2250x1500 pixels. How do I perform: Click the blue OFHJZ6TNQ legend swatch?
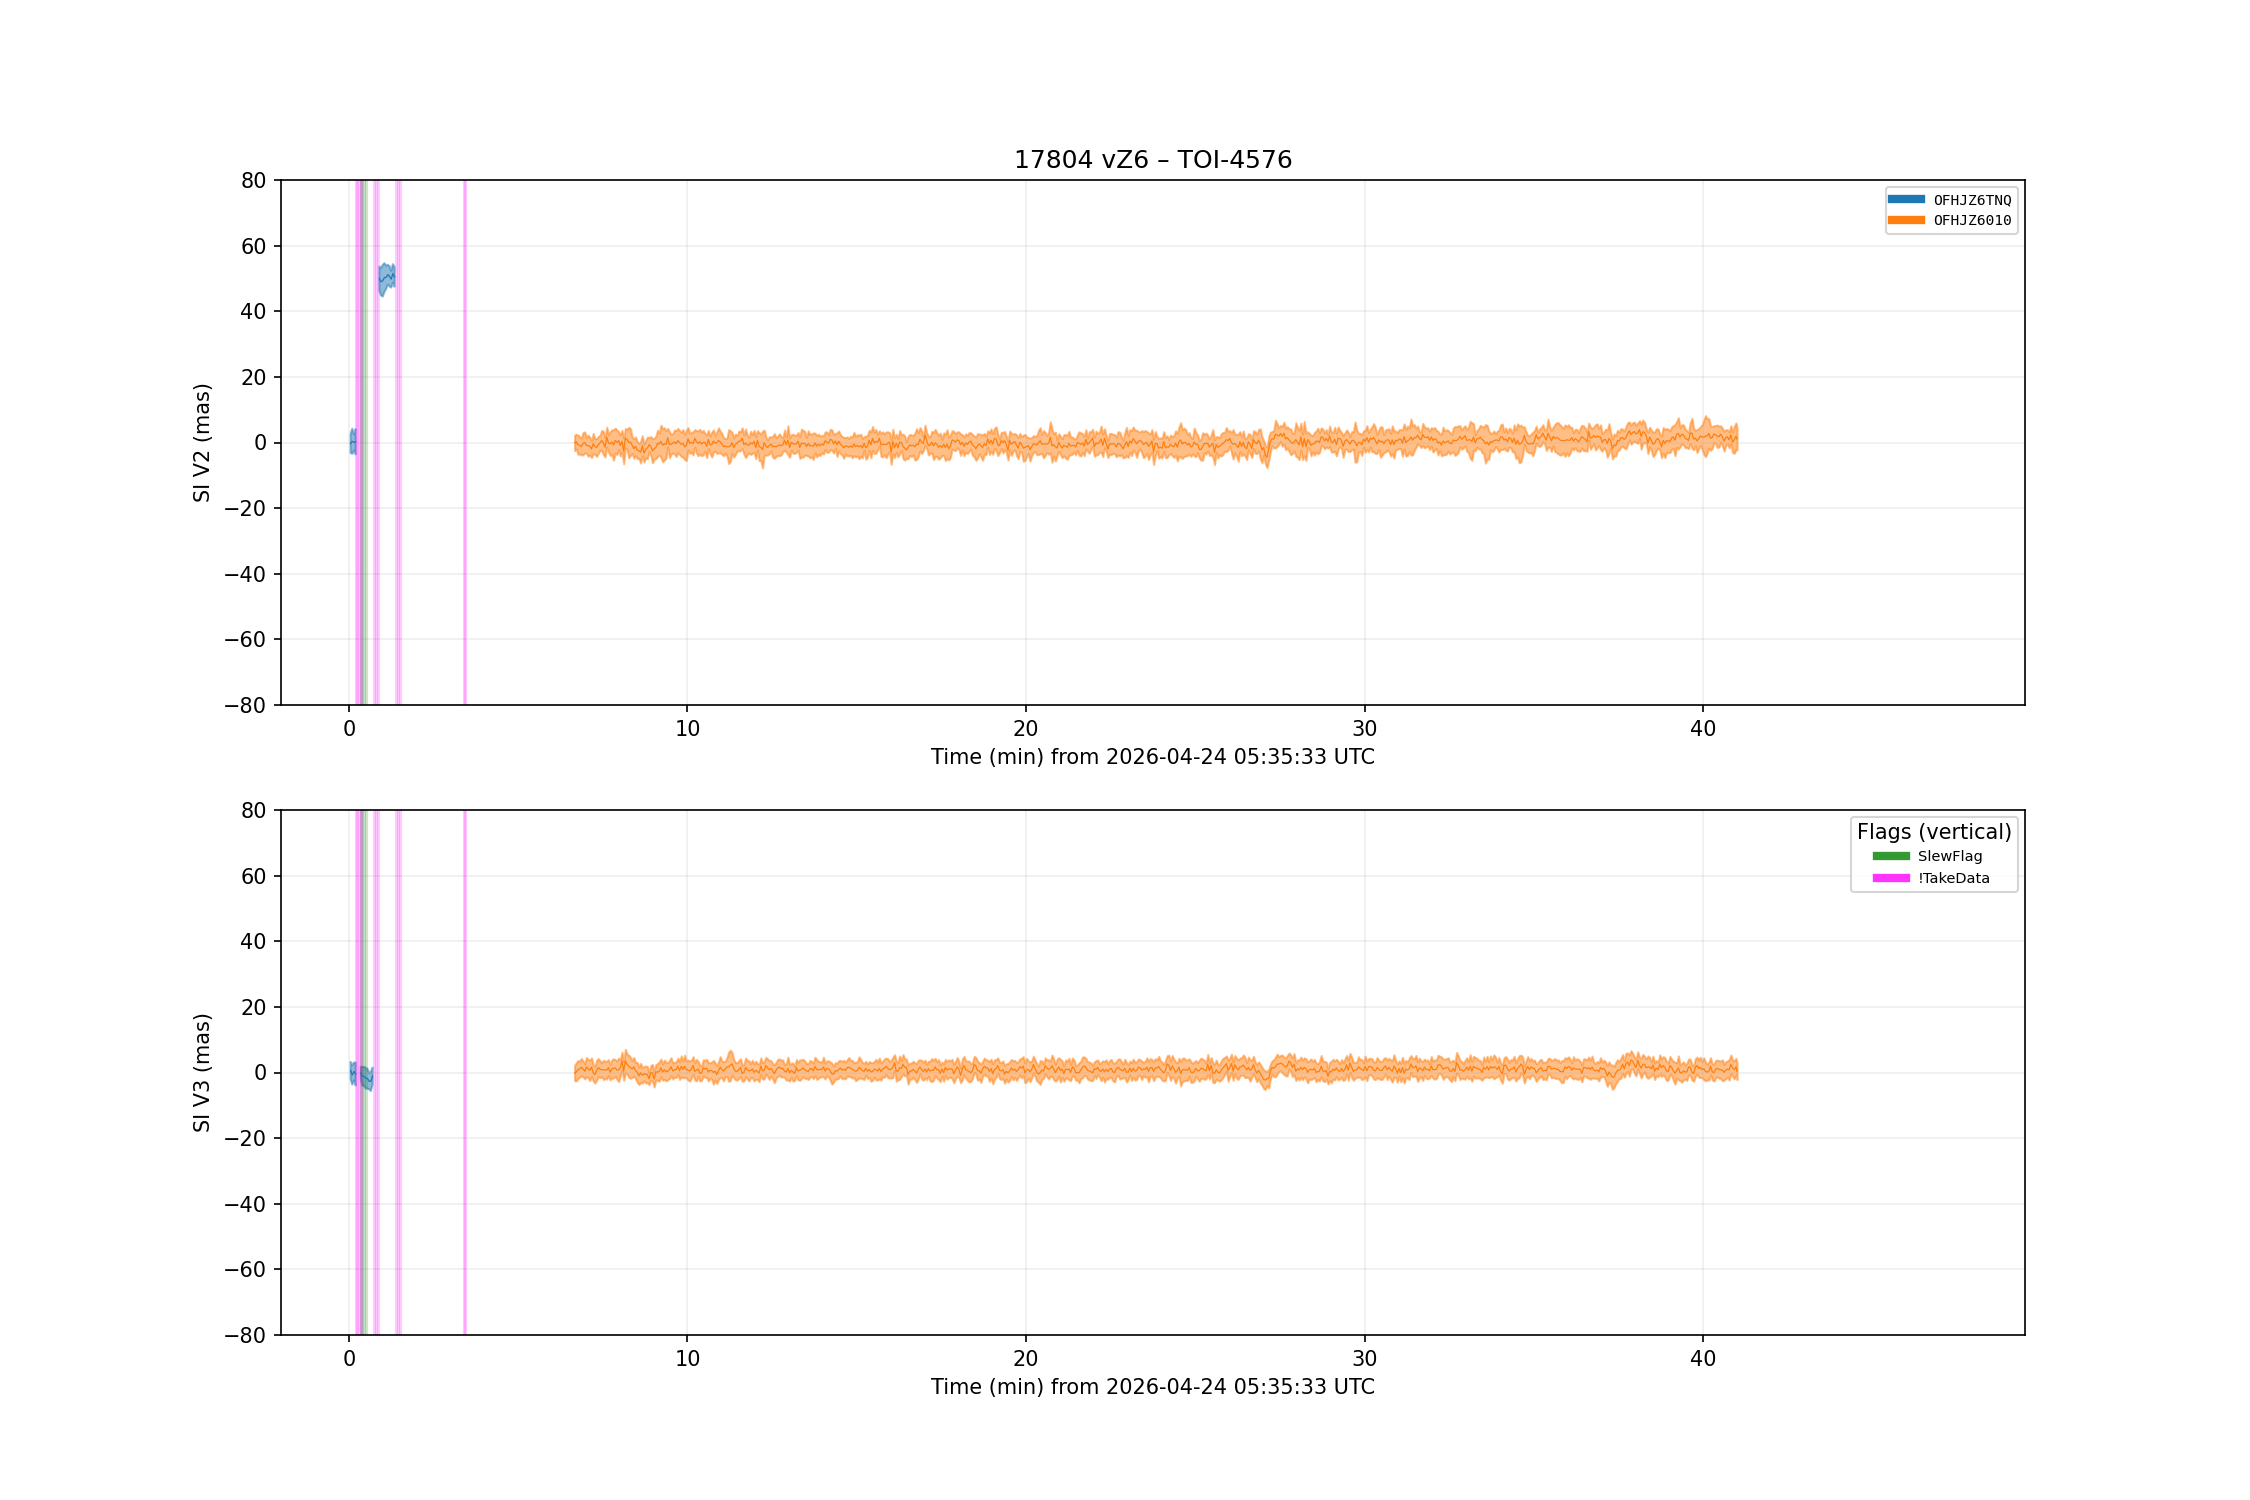[x=1906, y=199]
